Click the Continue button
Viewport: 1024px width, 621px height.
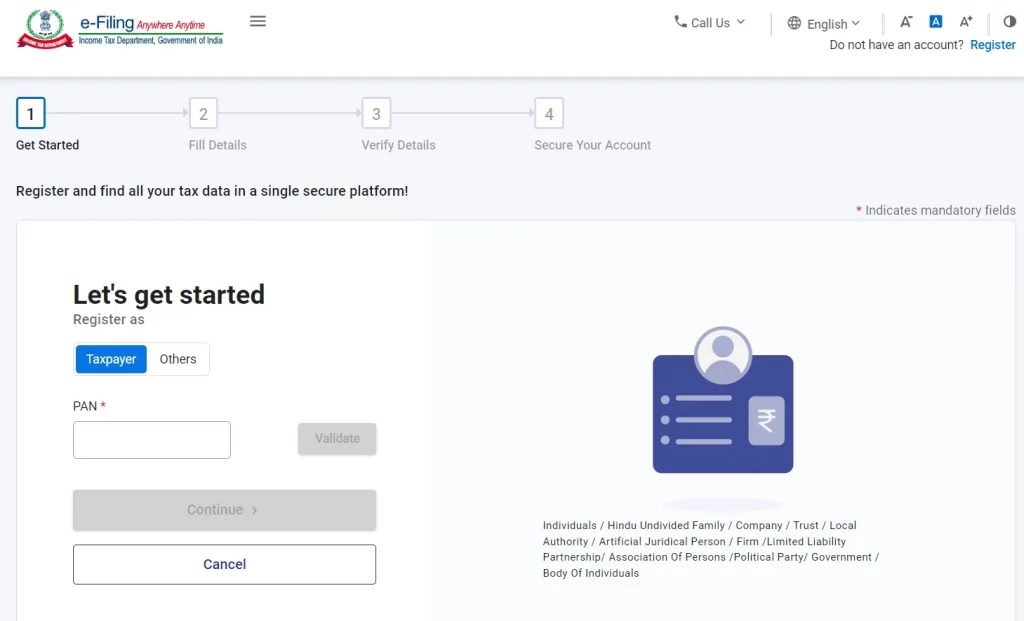[224, 510]
